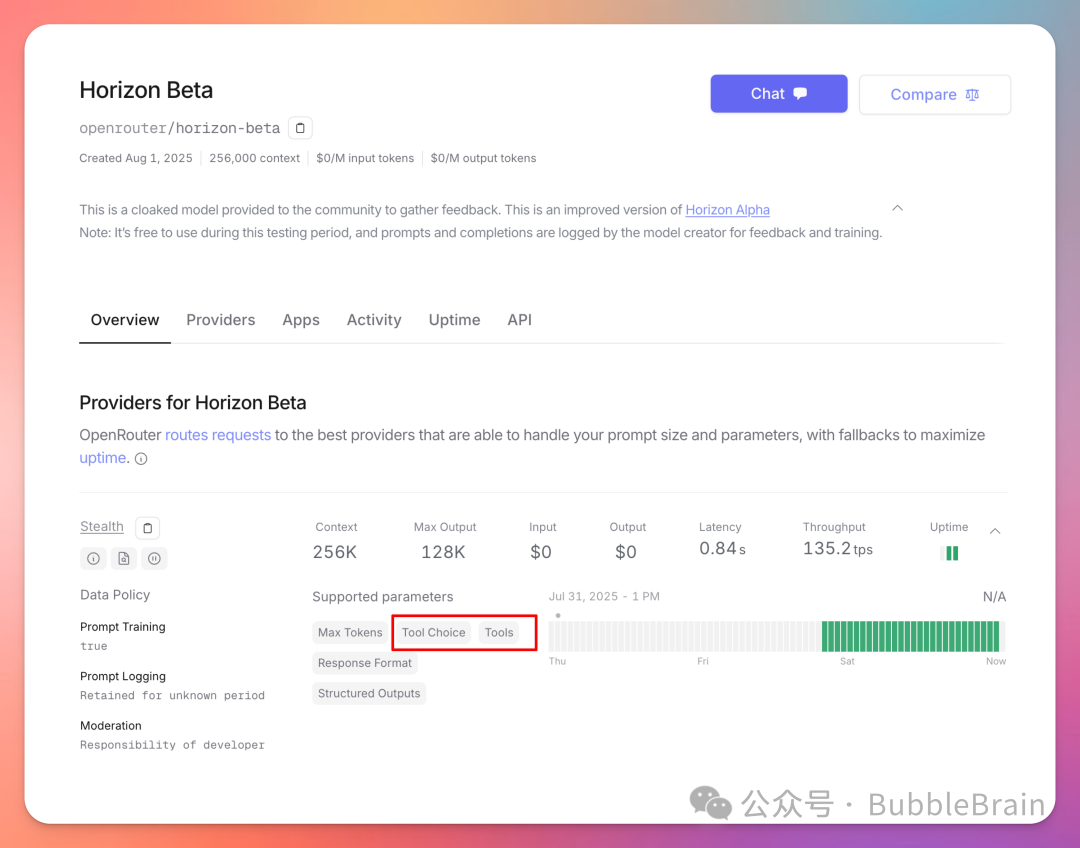Click the Compare button
The width and height of the screenshot is (1080, 848).
point(935,94)
